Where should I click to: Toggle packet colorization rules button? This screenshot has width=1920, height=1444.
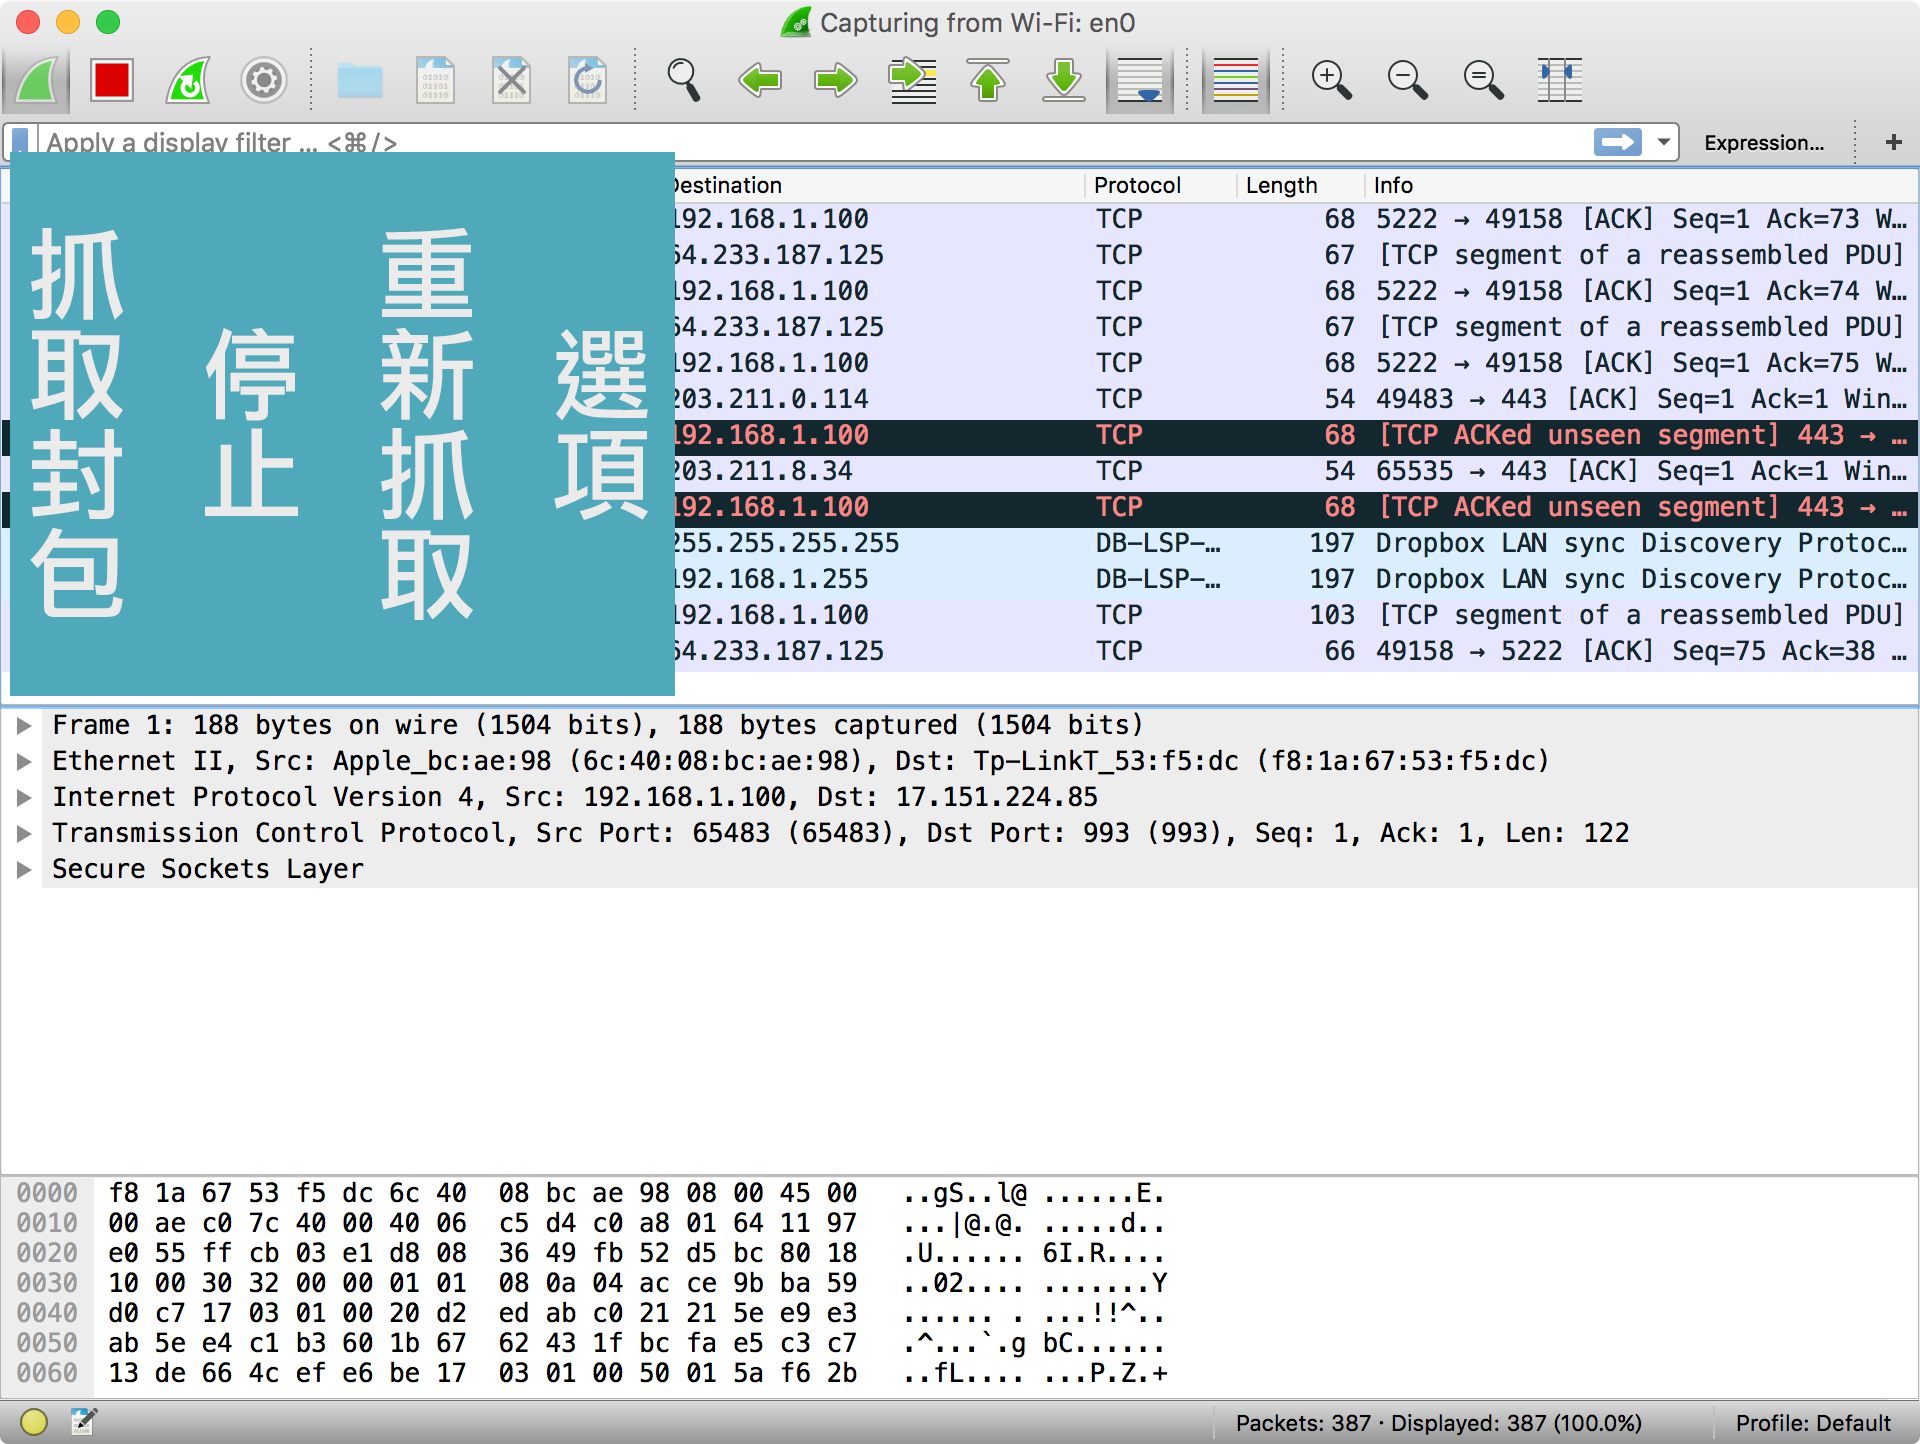[x=1235, y=80]
